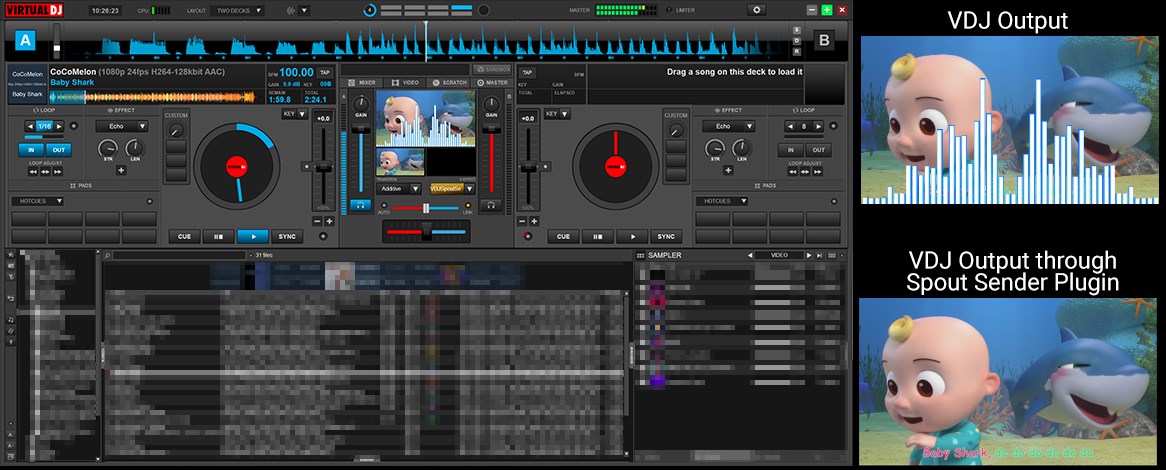Screen dimensions: 1166x470
Task: Open the Additive video transition dropdown
Action: 399,189
